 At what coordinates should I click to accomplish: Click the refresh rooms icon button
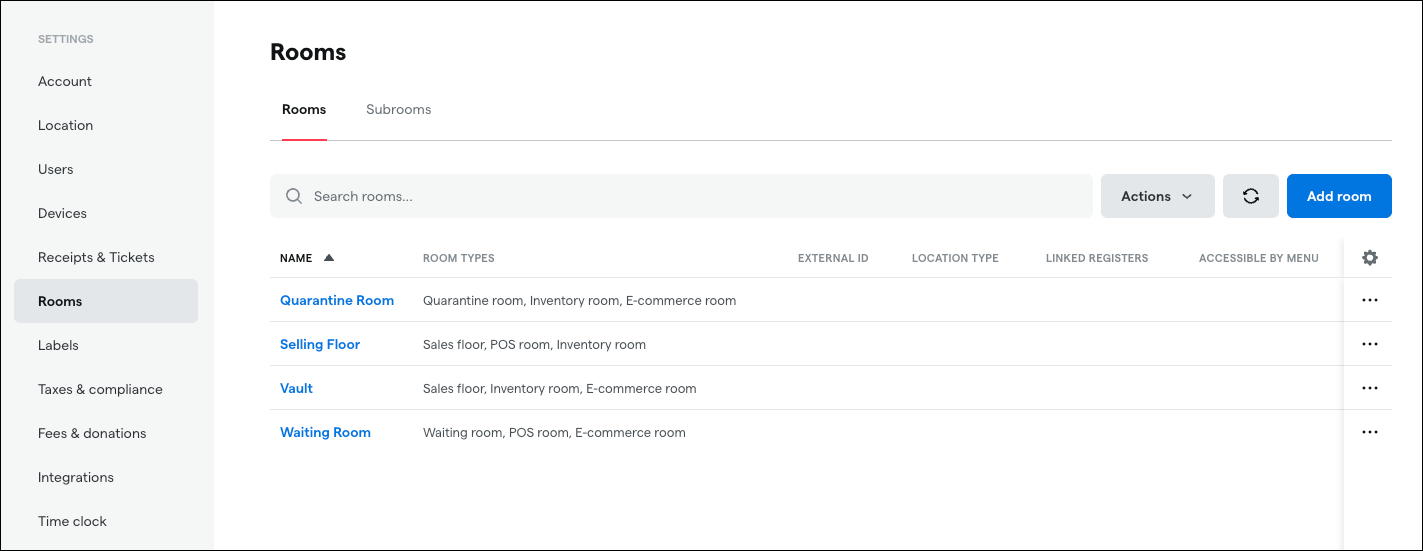pos(1250,196)
